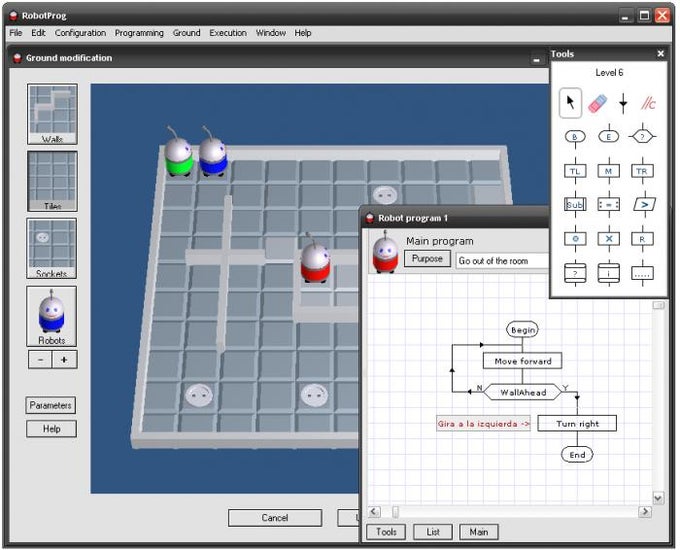Select the arrow pointer tool
Image resolution: width=680 pixels, height=550 pixels.
click(570, 103)
